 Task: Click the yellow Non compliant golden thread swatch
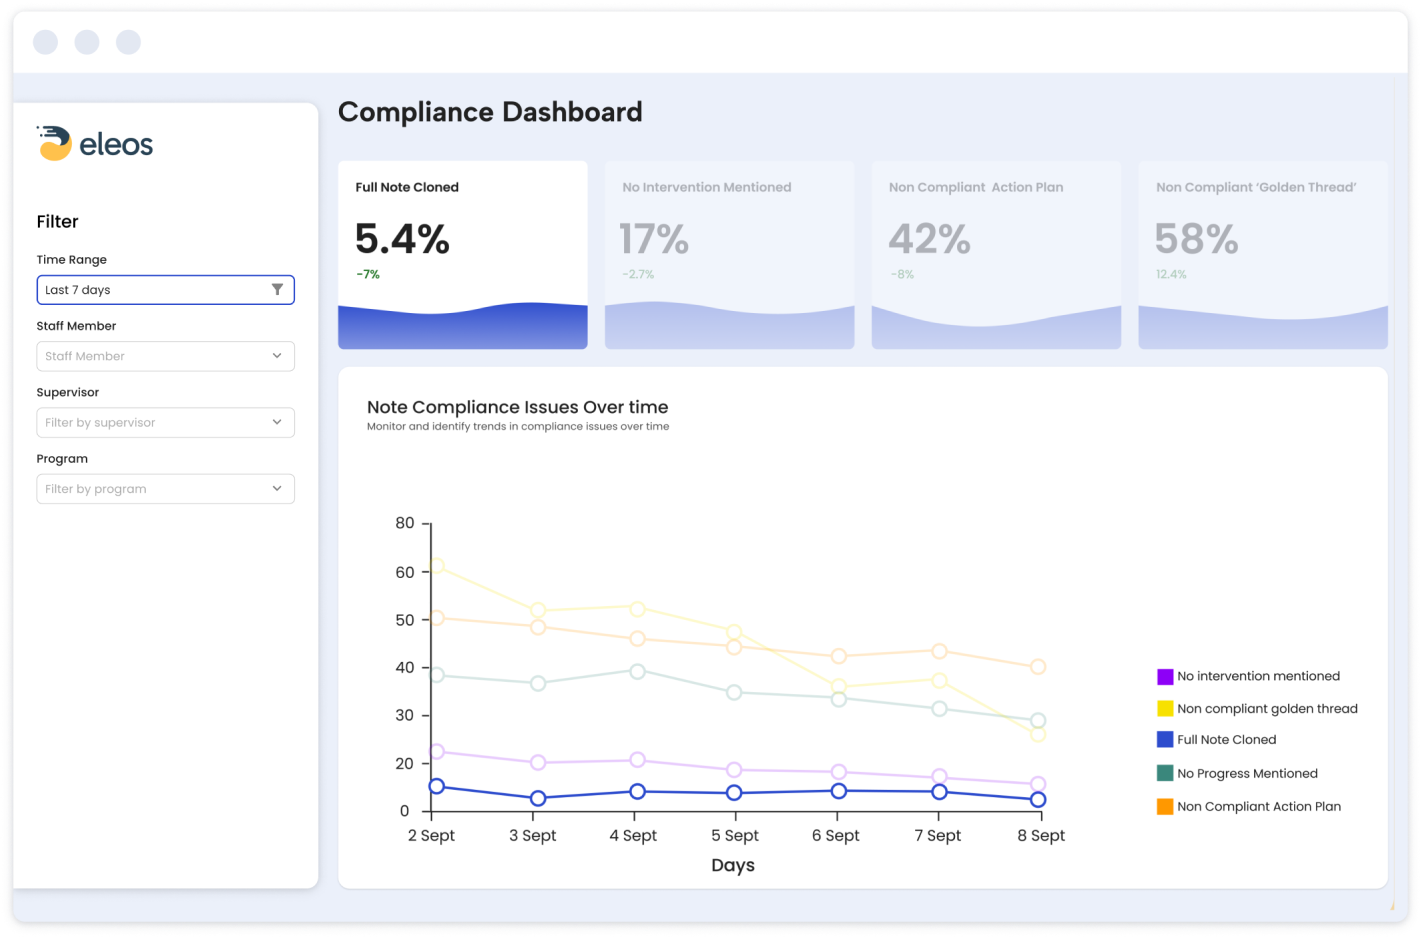click(1165, 709)
